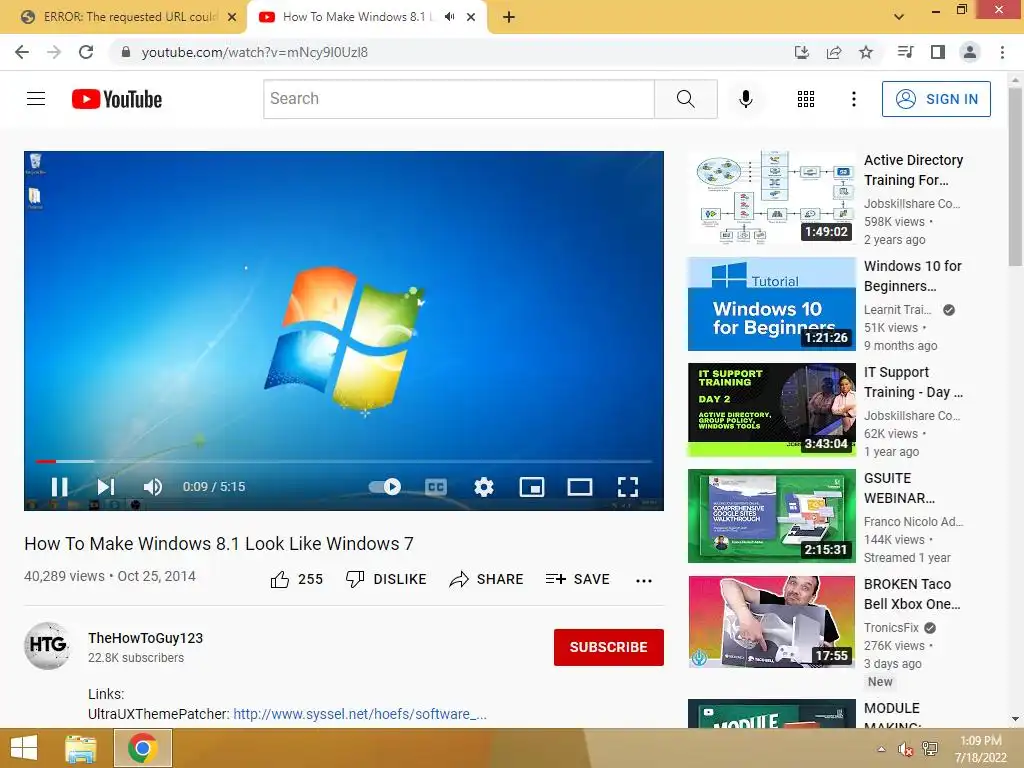Open video player settings gear
Image resolution: width=1024 pixels, height=768 pixels.
tap(484, 487)
